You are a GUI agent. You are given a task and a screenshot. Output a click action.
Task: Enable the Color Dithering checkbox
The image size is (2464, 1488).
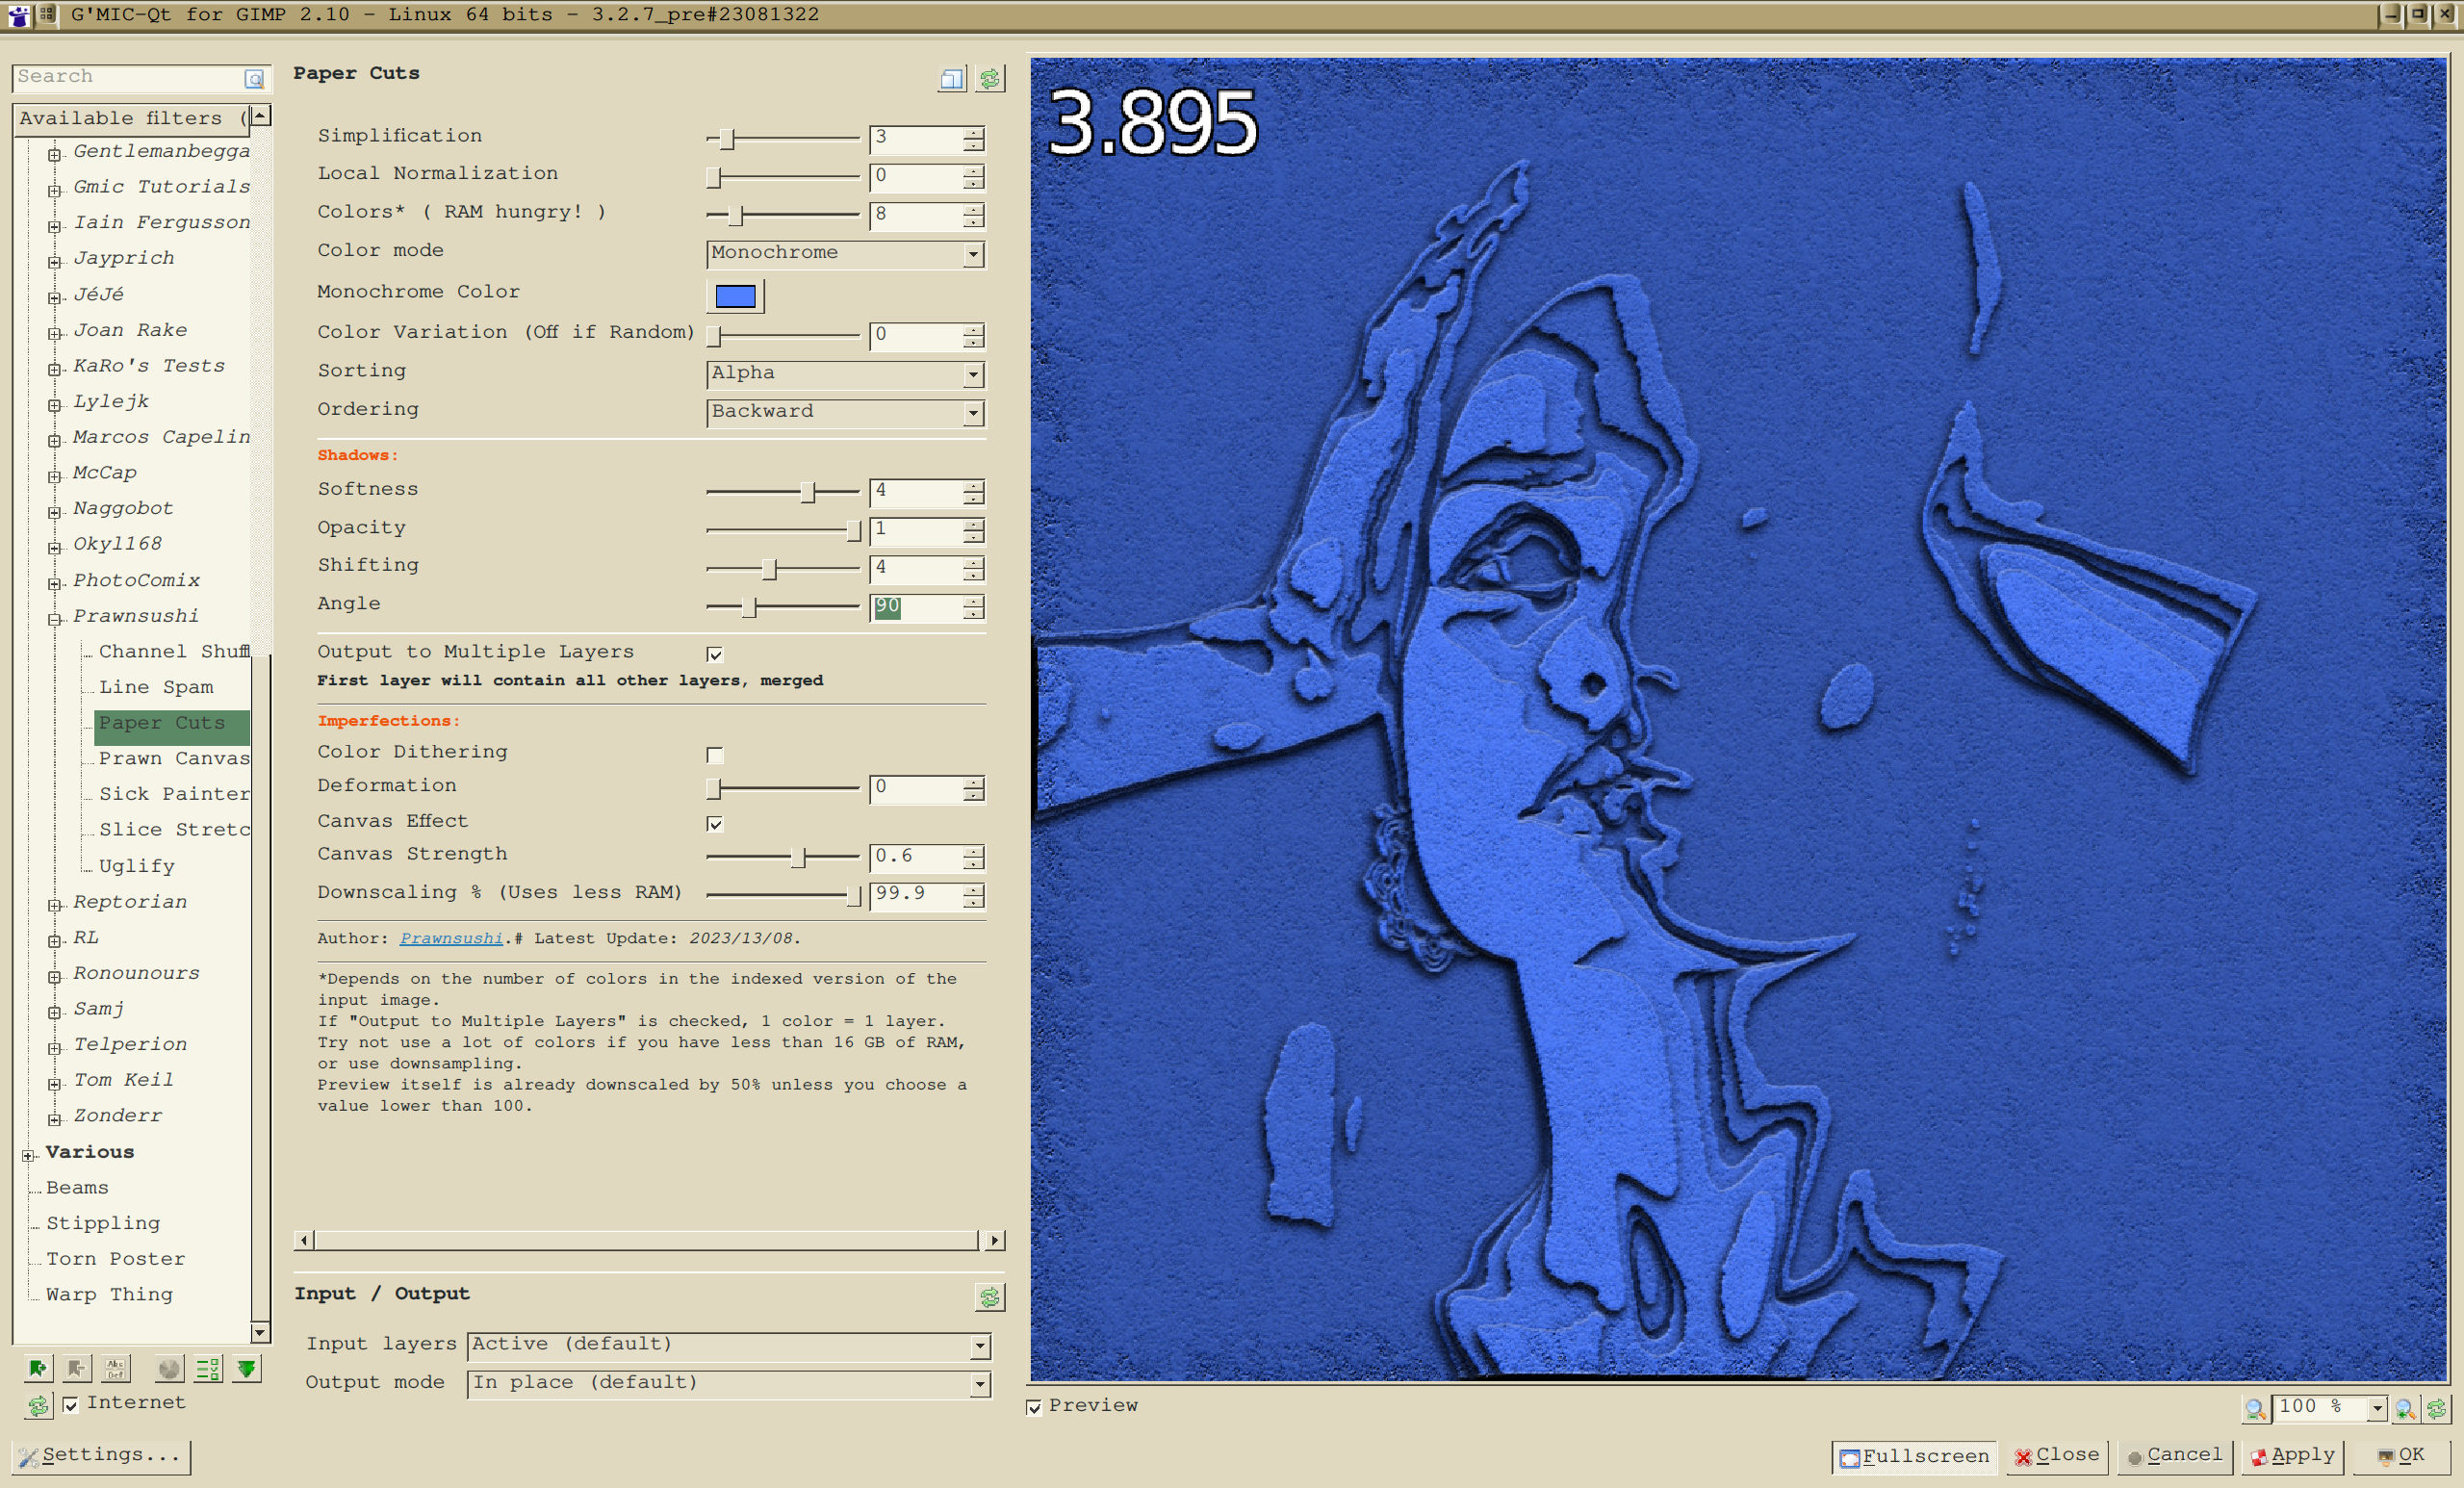714,755
